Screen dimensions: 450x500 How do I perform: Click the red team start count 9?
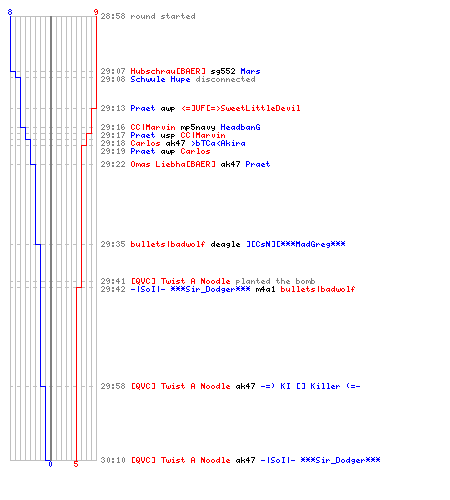(96, 12)
